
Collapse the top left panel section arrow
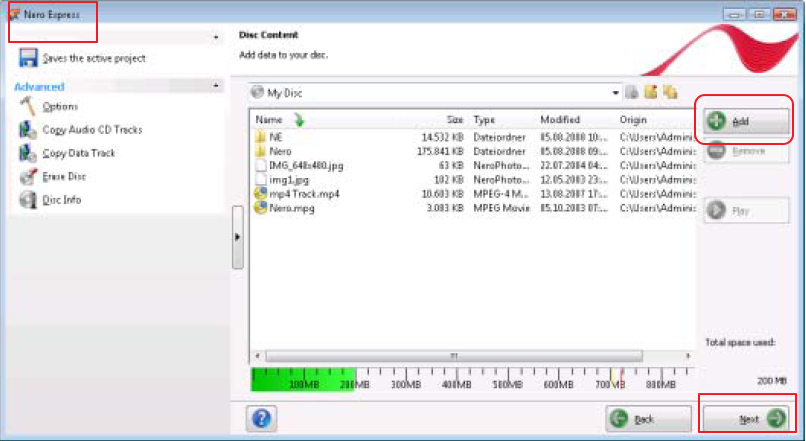click(x=216, y=38)
